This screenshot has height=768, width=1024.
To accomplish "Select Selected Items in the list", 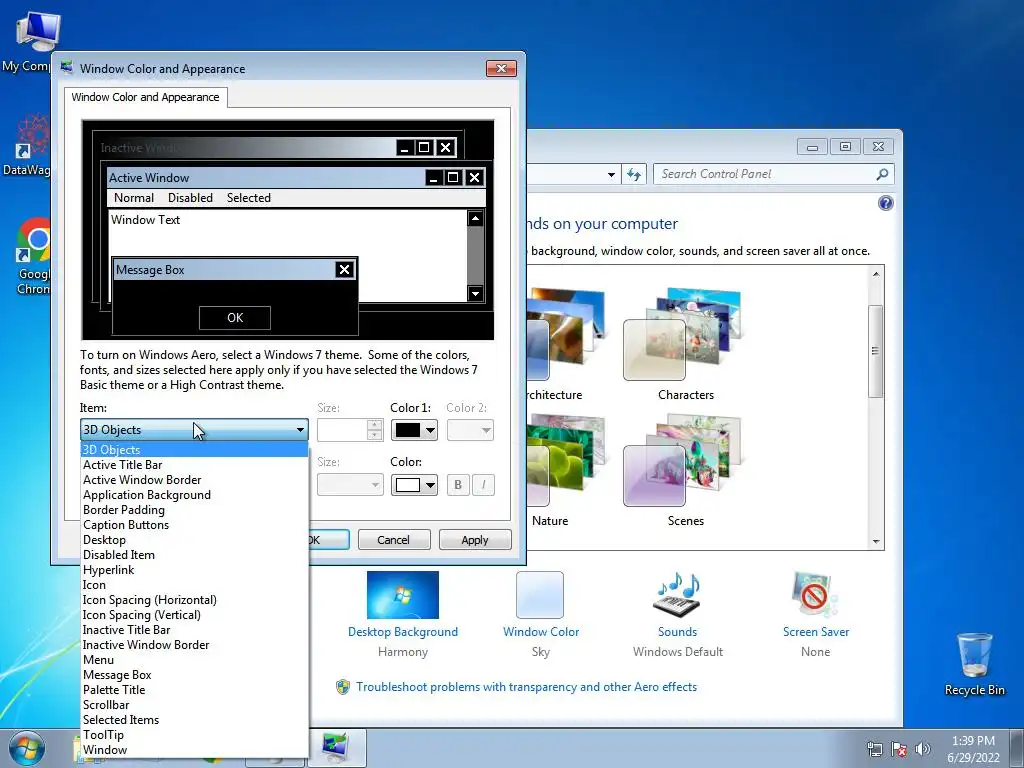I will point(194,720).
